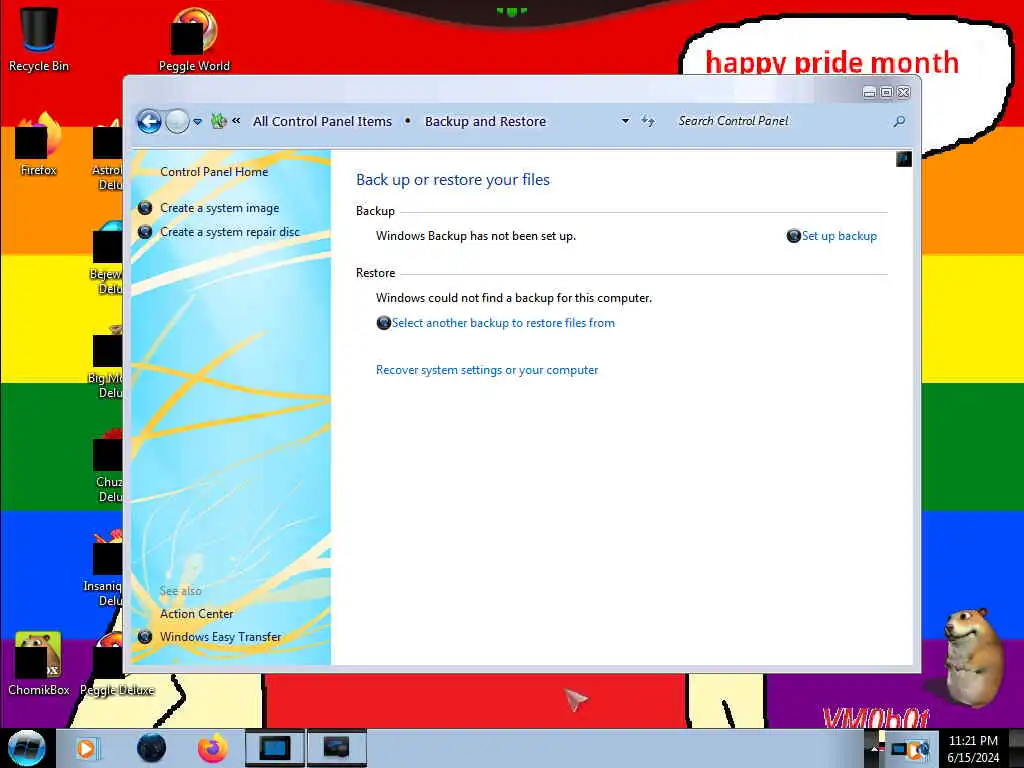Select the Peggle World desktop shortcut
The width and height of the screenshot is (1024, 768).
194,39
